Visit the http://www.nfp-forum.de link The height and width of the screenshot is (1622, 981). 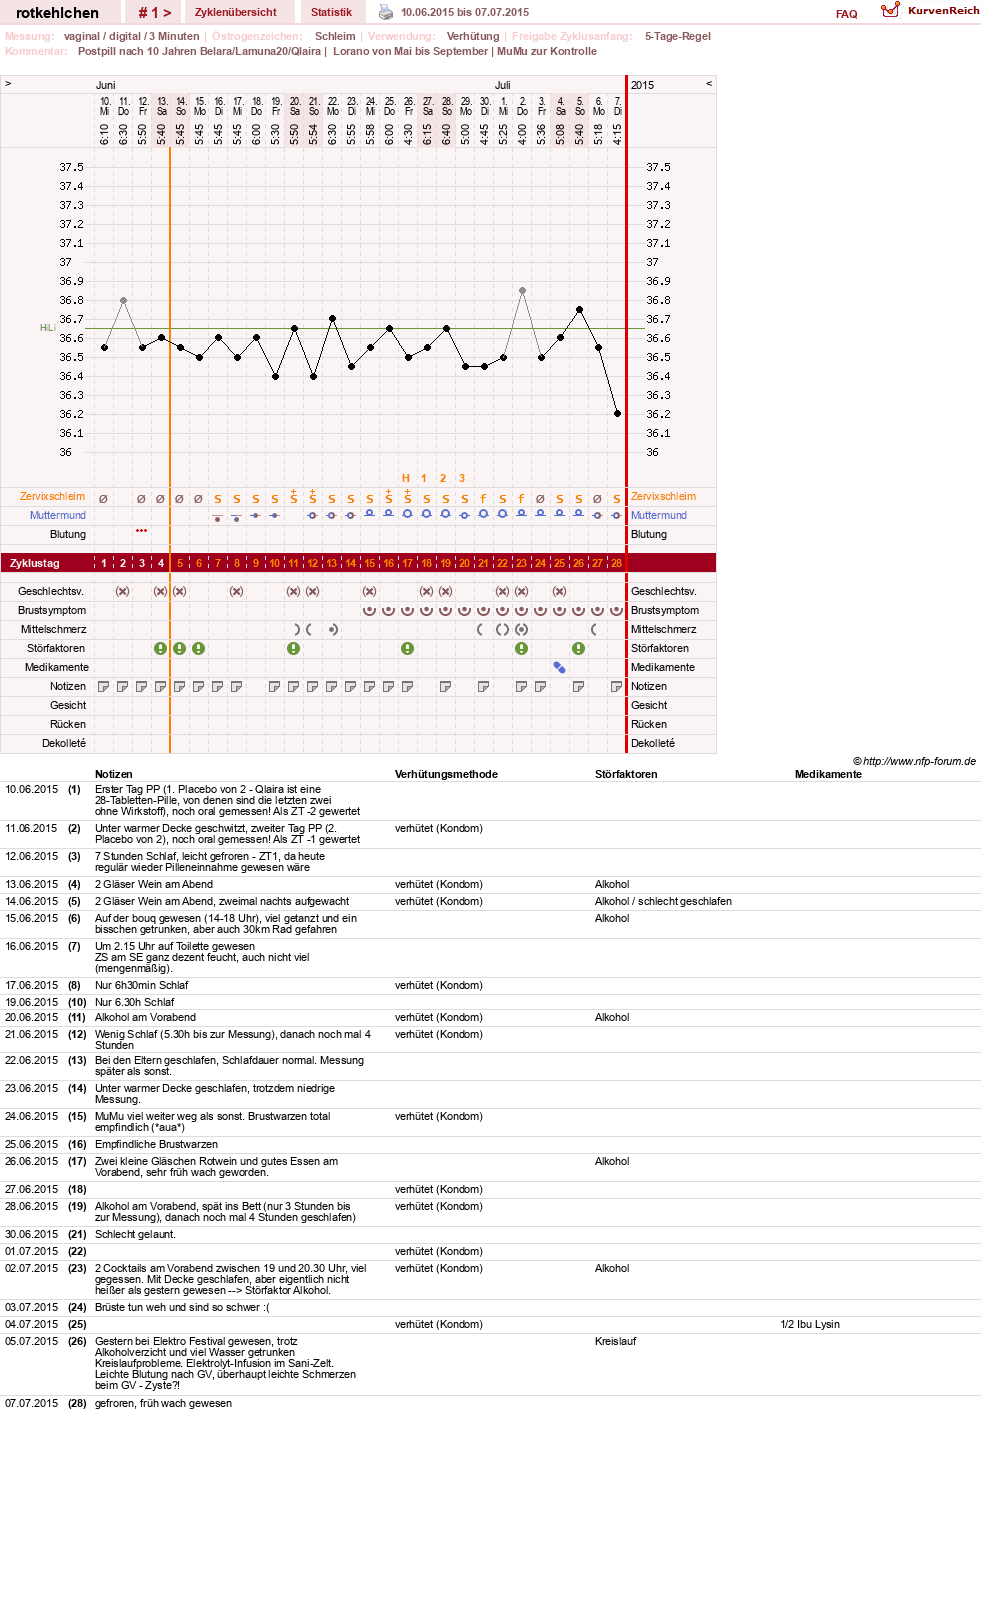(919, 761)
